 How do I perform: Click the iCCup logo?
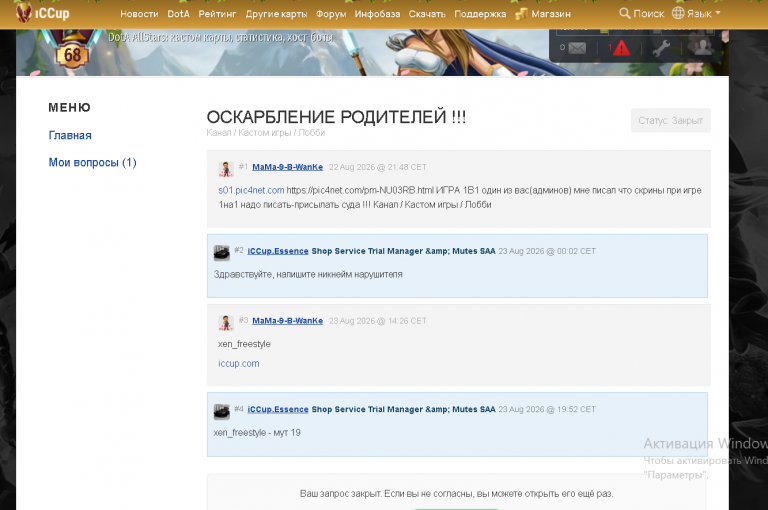[x=43, y=13]
